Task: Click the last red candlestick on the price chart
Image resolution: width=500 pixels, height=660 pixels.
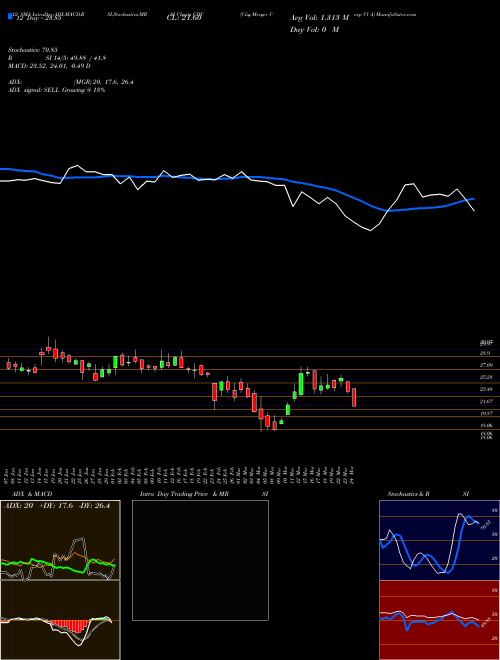Action: coord(354,397)
